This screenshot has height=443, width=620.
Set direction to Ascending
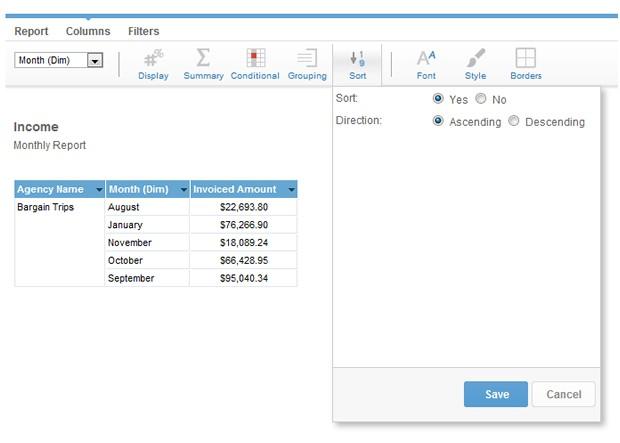click(438, 122)
